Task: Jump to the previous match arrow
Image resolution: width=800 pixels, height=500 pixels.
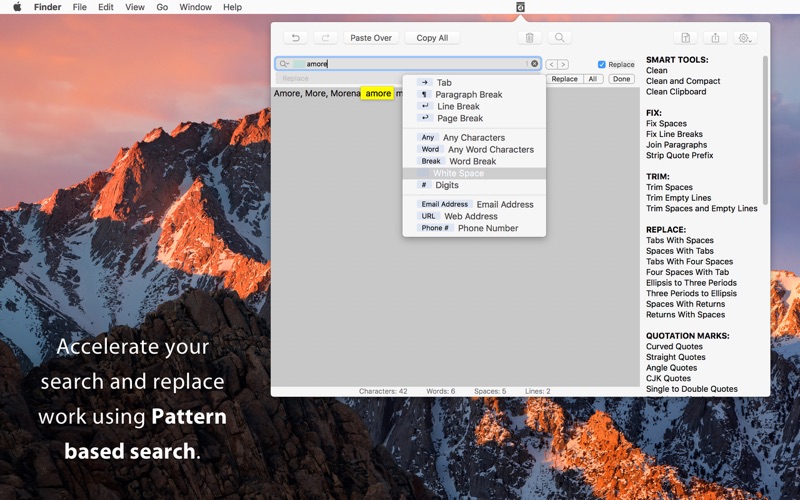Action: tap(552, 64)
